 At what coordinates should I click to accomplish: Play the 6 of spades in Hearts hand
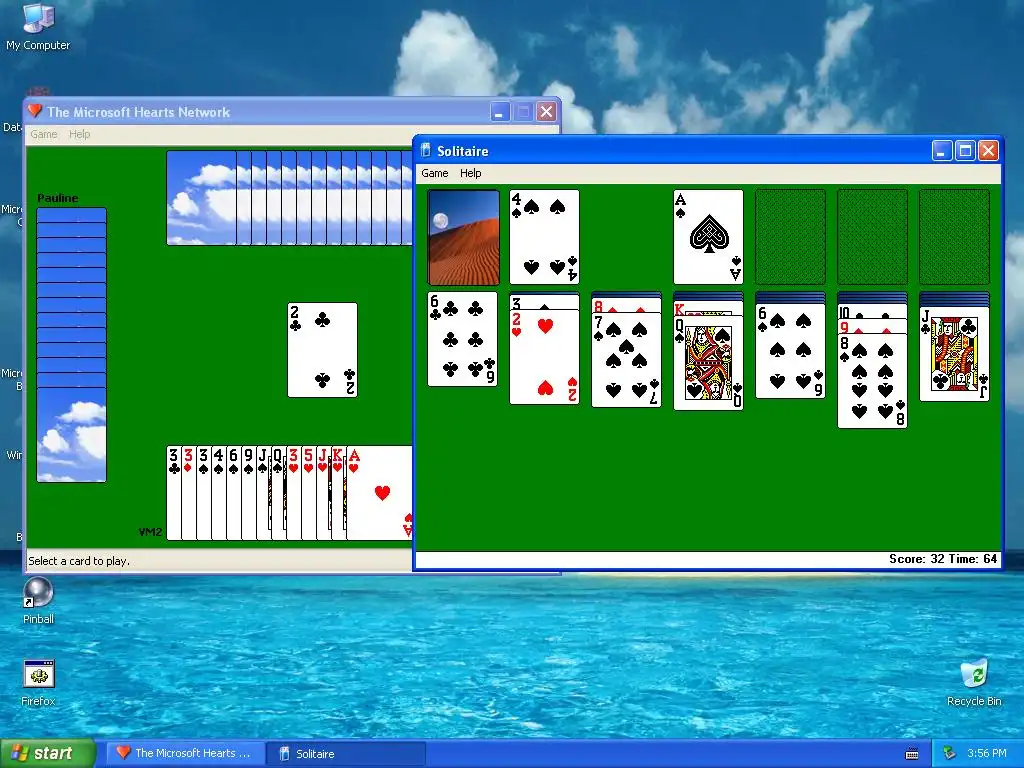(x=234, y=493)
